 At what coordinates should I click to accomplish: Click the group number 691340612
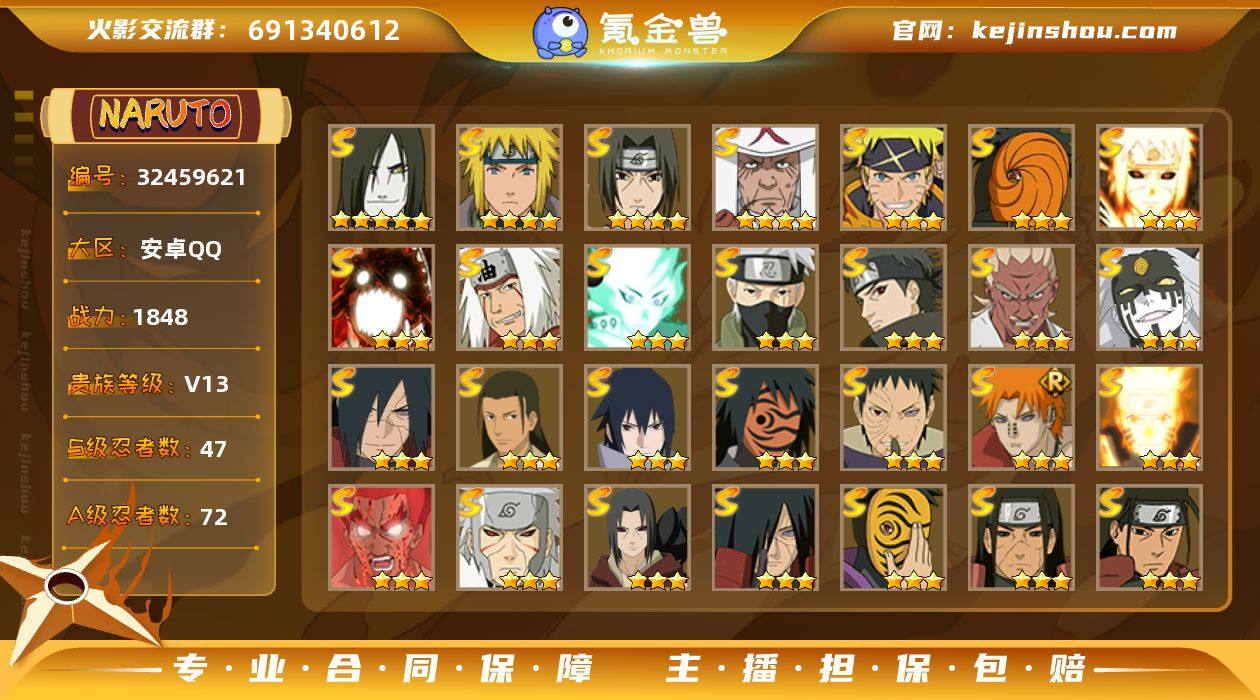(324, 30)
